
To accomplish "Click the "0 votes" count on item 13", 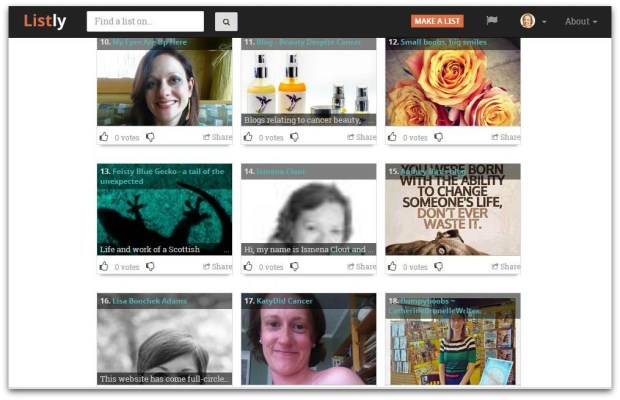I will point(127,267).
